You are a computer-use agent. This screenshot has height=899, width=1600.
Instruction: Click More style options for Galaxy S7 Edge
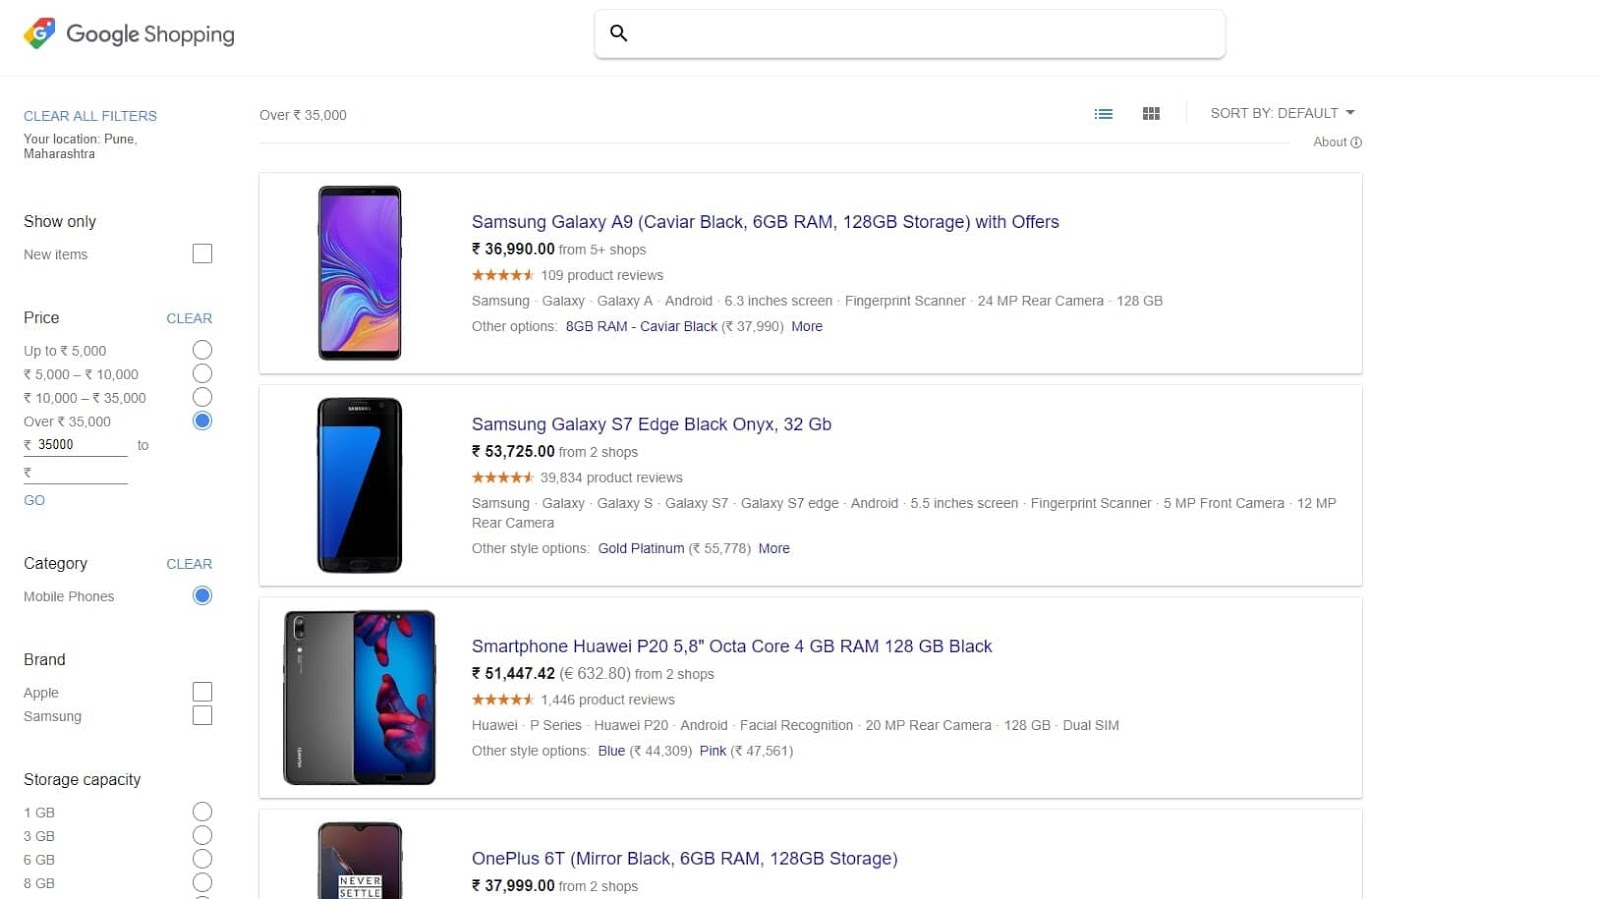[x=774, y=548]
